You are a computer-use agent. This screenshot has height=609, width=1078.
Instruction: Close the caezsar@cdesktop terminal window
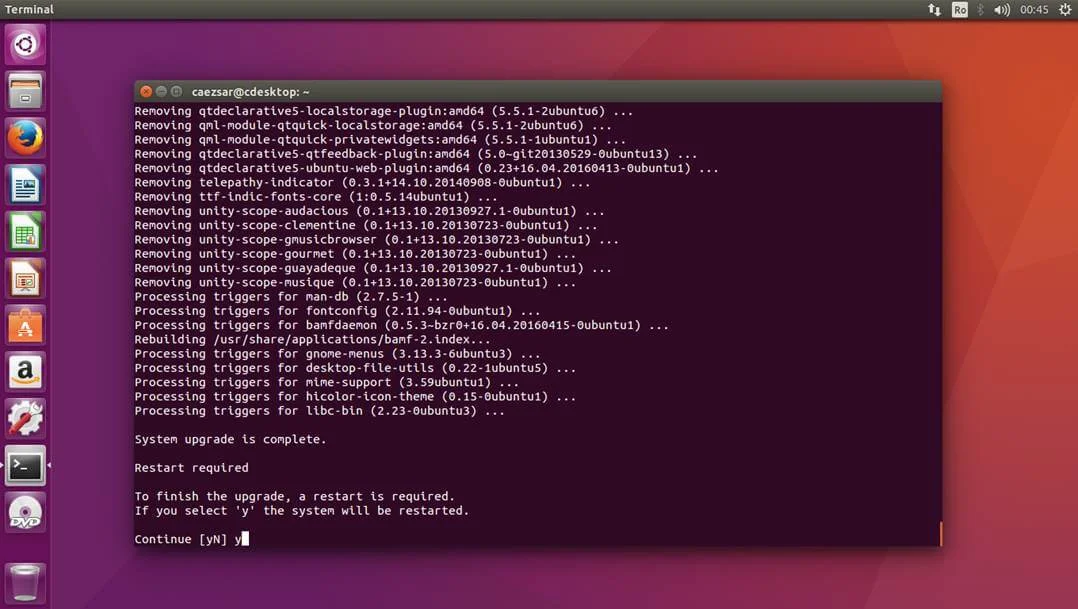click(x=146, y=91)
